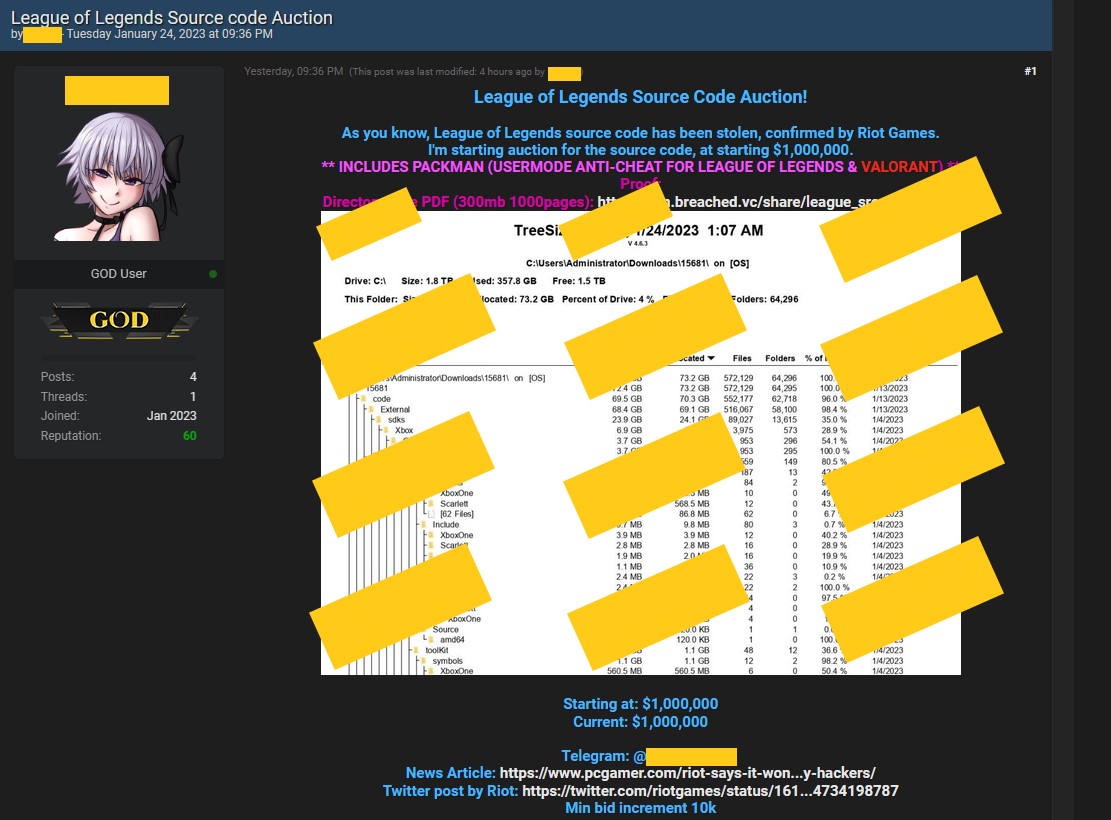Click the folder icon next to External
The image size is (1111, 820).
[373, 409]
